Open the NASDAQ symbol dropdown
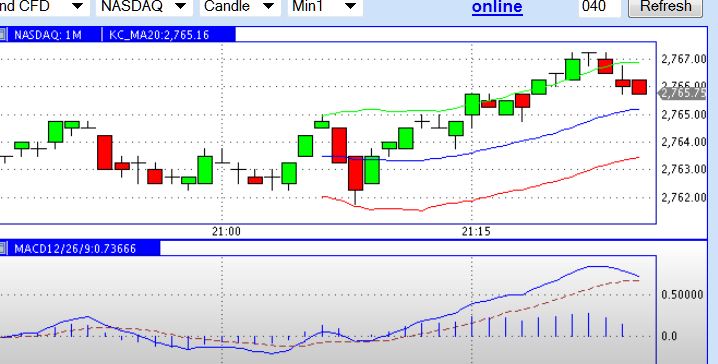This screenshot has height=364, width=718. (x=144, y=6)
